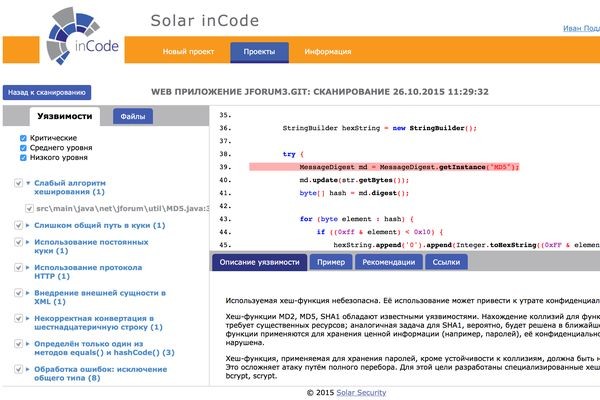Uncheck Слишком общий путь в куки checkbox

(x=18, y=225)
